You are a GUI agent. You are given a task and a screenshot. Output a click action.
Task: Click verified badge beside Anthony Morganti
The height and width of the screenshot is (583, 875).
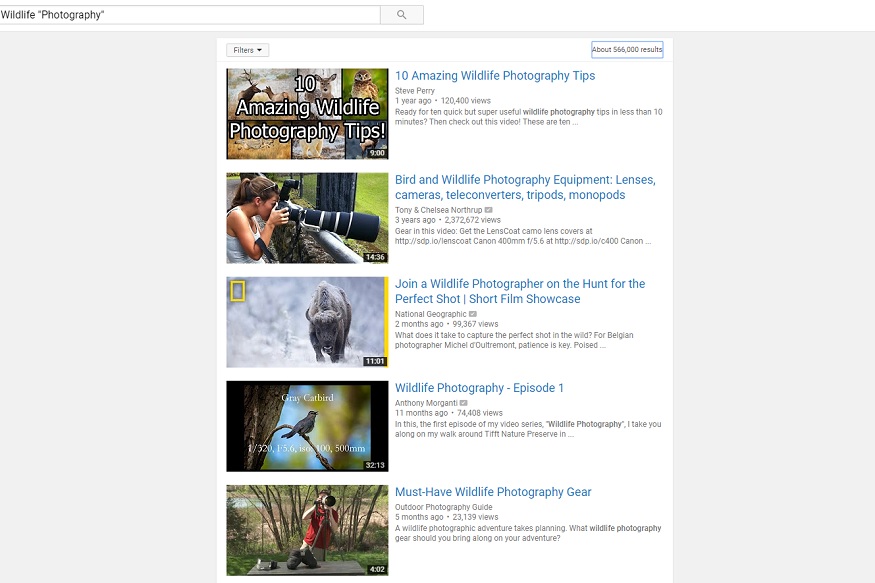(x=464, y=403)
